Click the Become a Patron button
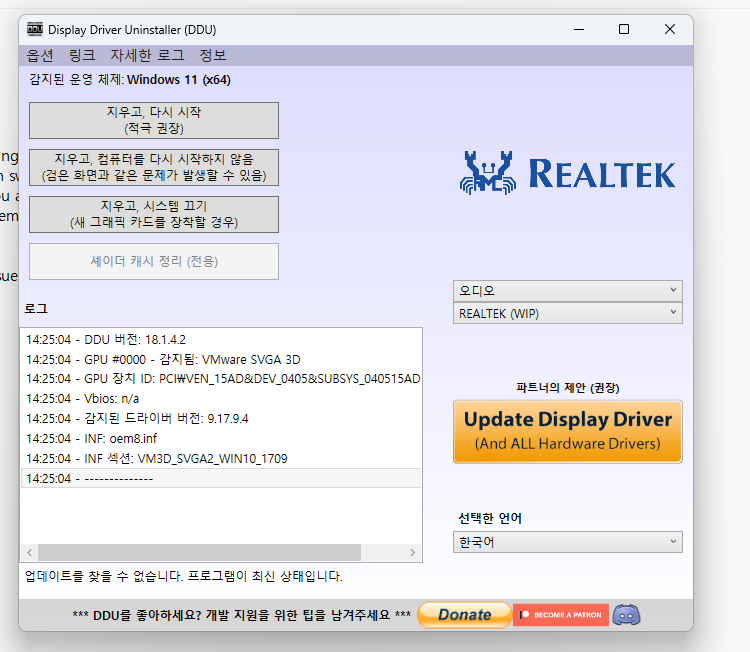 pos(561,615)
